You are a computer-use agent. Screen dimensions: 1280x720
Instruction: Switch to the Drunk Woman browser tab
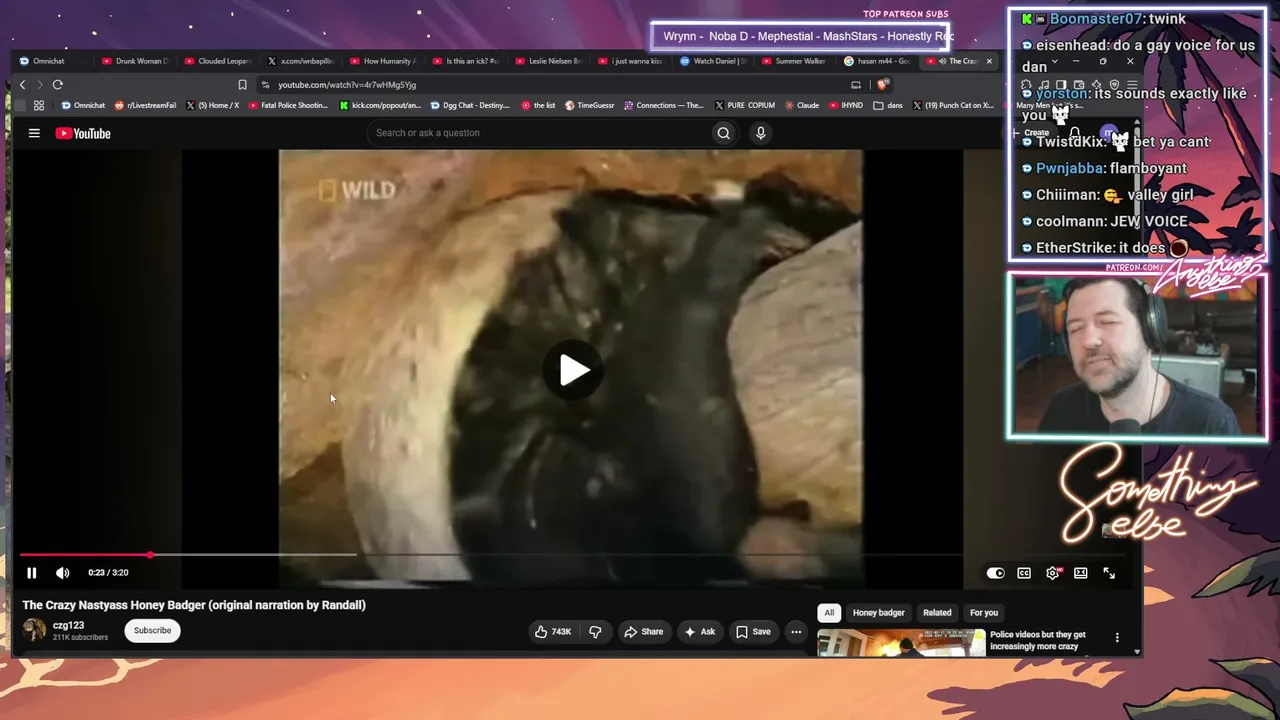coord(137,61)
